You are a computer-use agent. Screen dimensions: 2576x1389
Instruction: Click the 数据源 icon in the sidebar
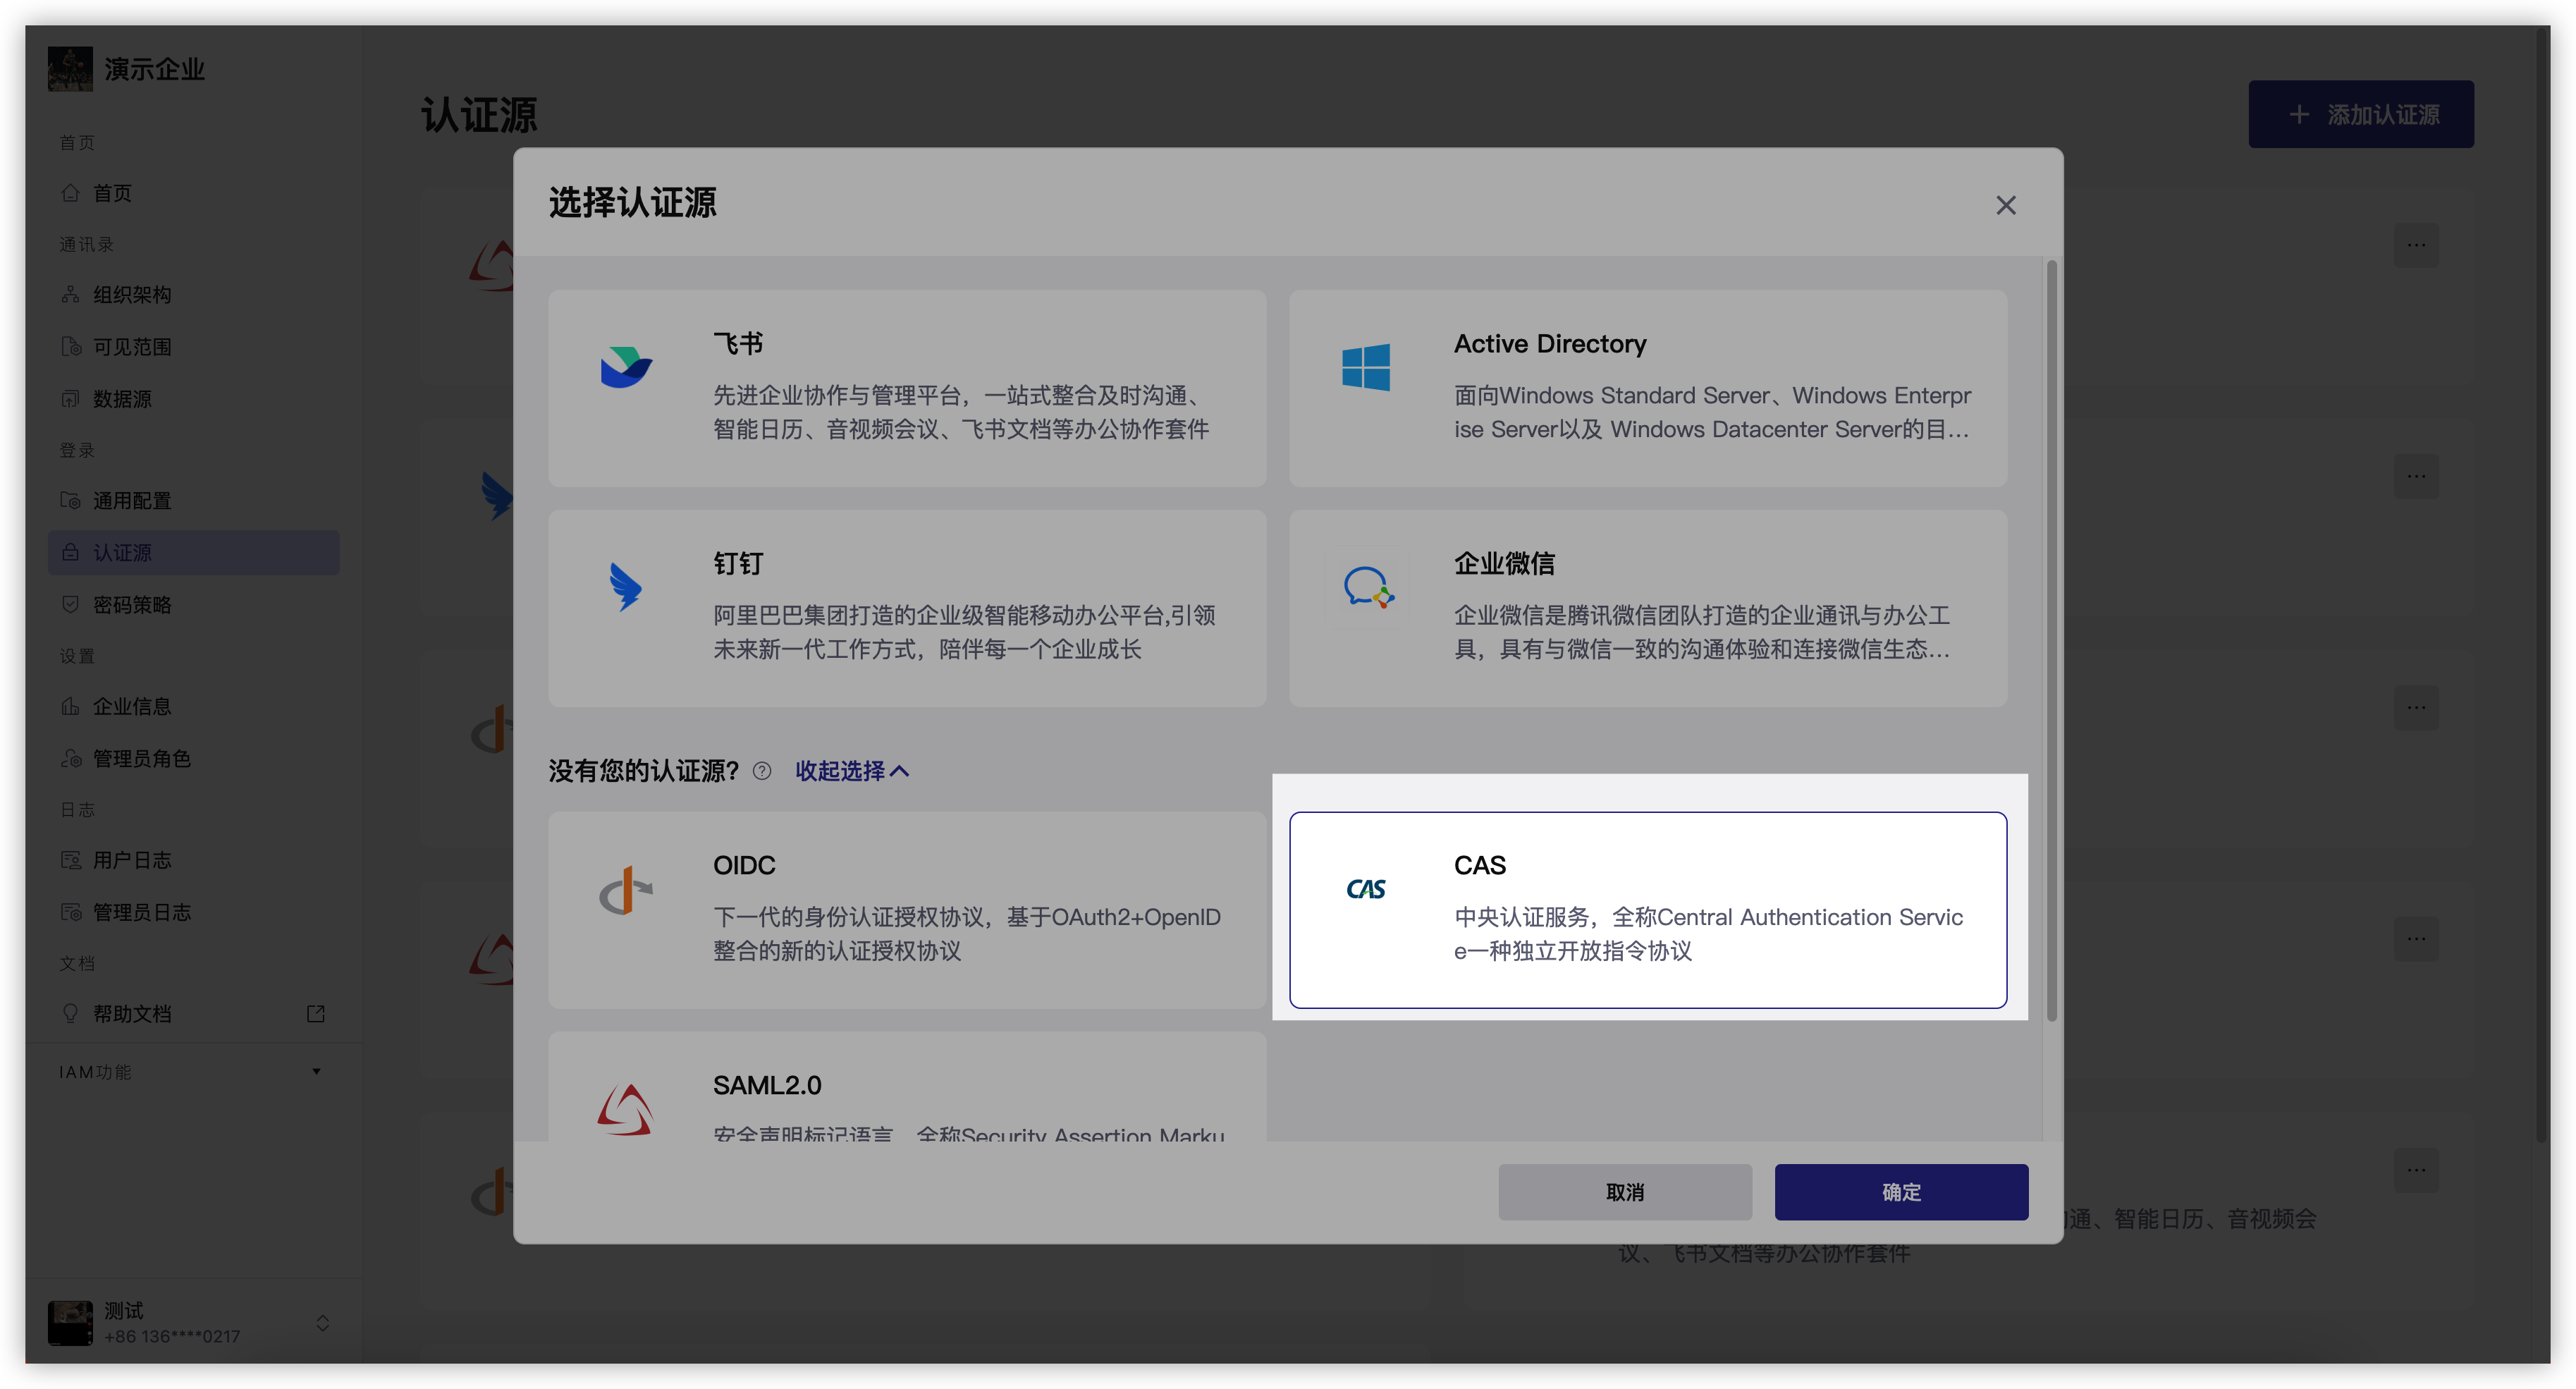pos(70,398)
